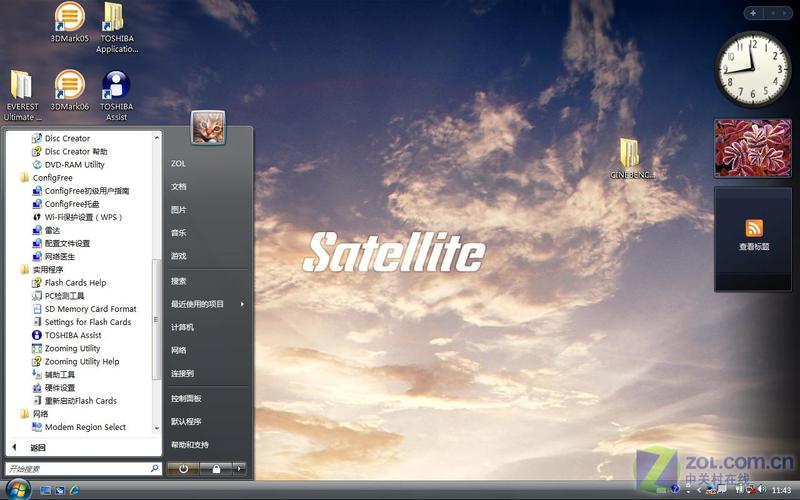Open 游戏 from the Start menu
Screen dimensions: 800x500
(179, 256)
